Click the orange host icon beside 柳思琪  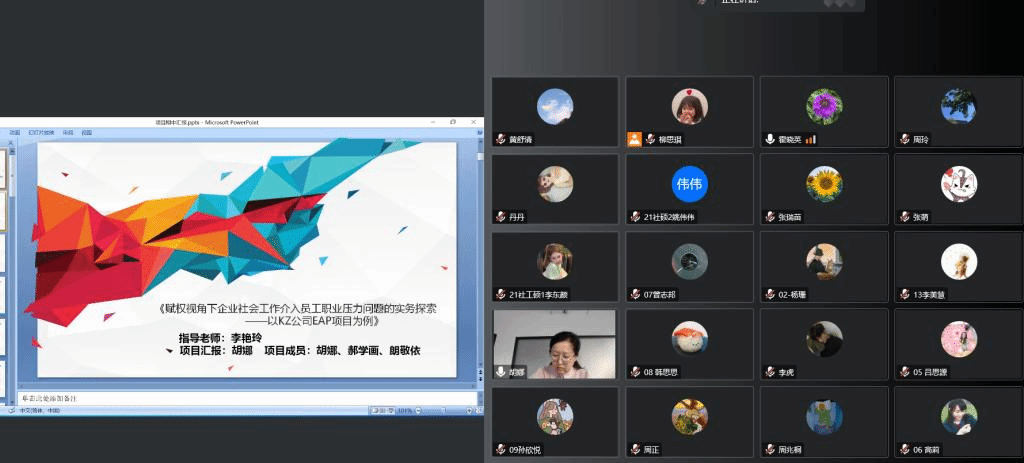click(634, 140)
